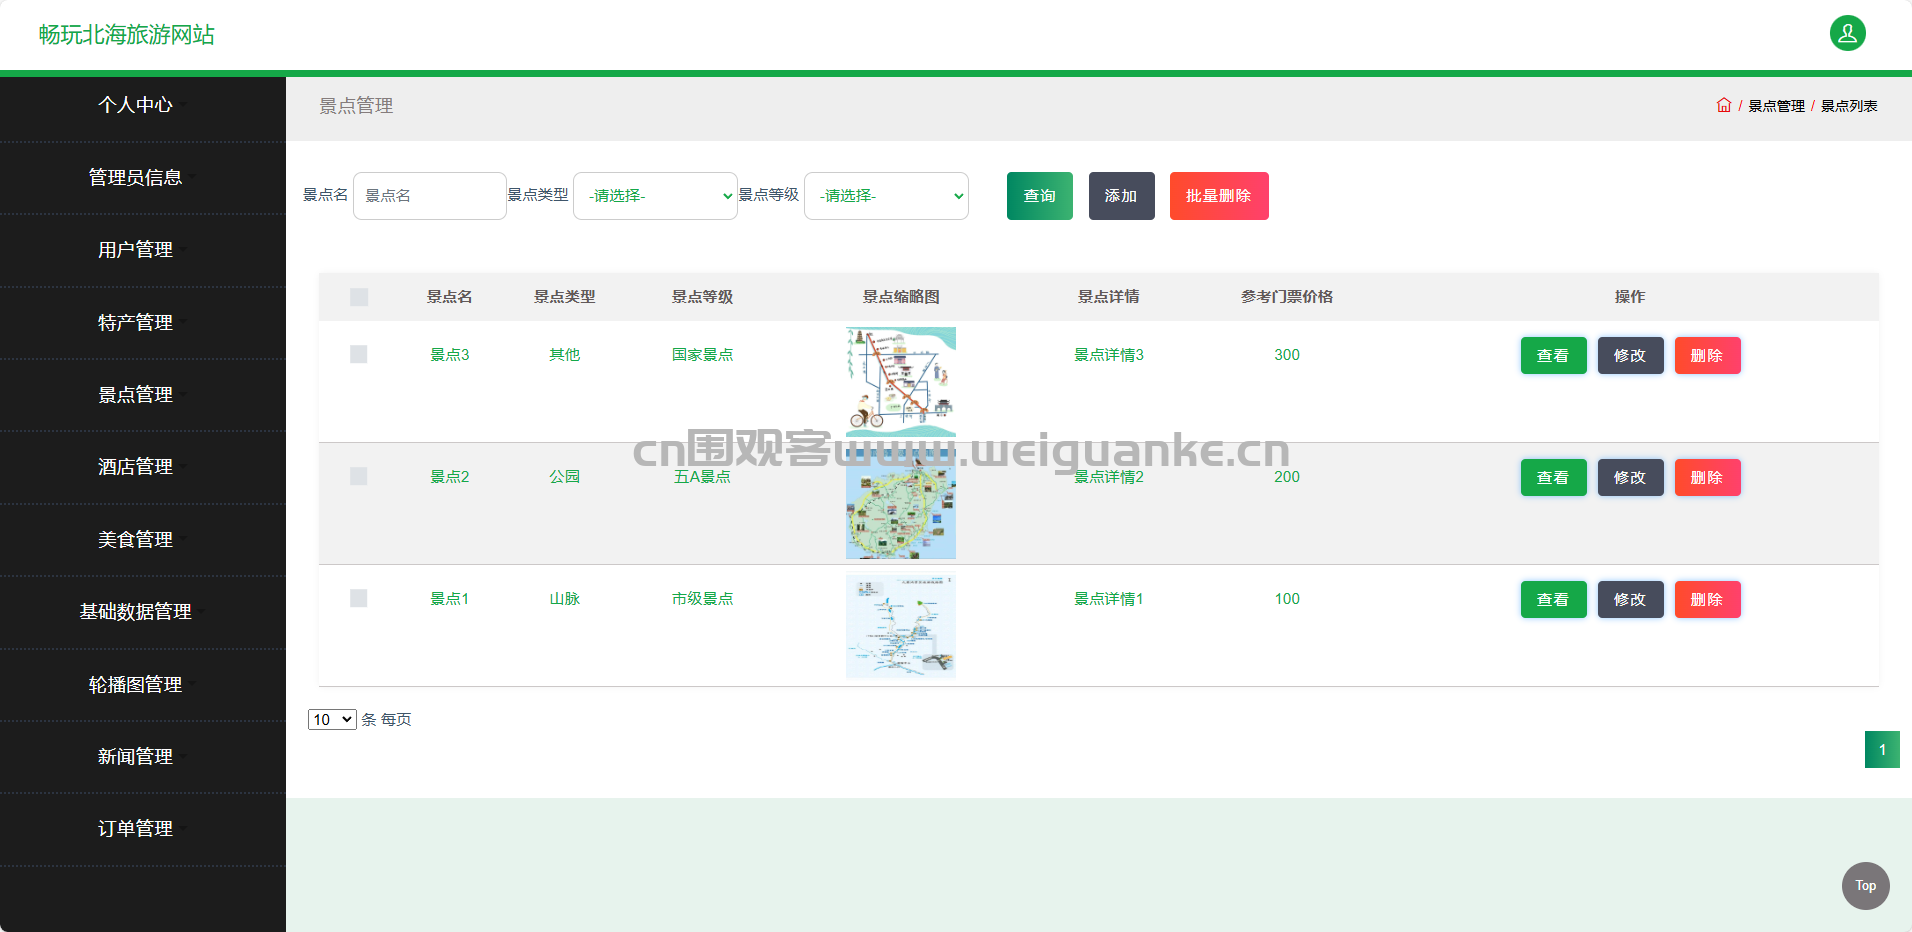The height and width of the screenshot is (932, 1912).
Task: Expand the rows-per-page dropdown
Action: [x=332, y=720]
